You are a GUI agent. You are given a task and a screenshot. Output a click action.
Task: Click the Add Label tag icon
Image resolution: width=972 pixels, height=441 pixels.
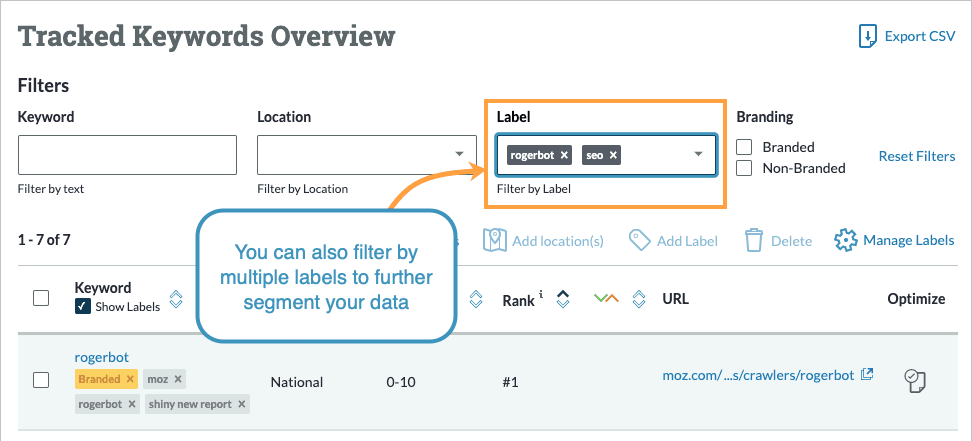(640, 240)
